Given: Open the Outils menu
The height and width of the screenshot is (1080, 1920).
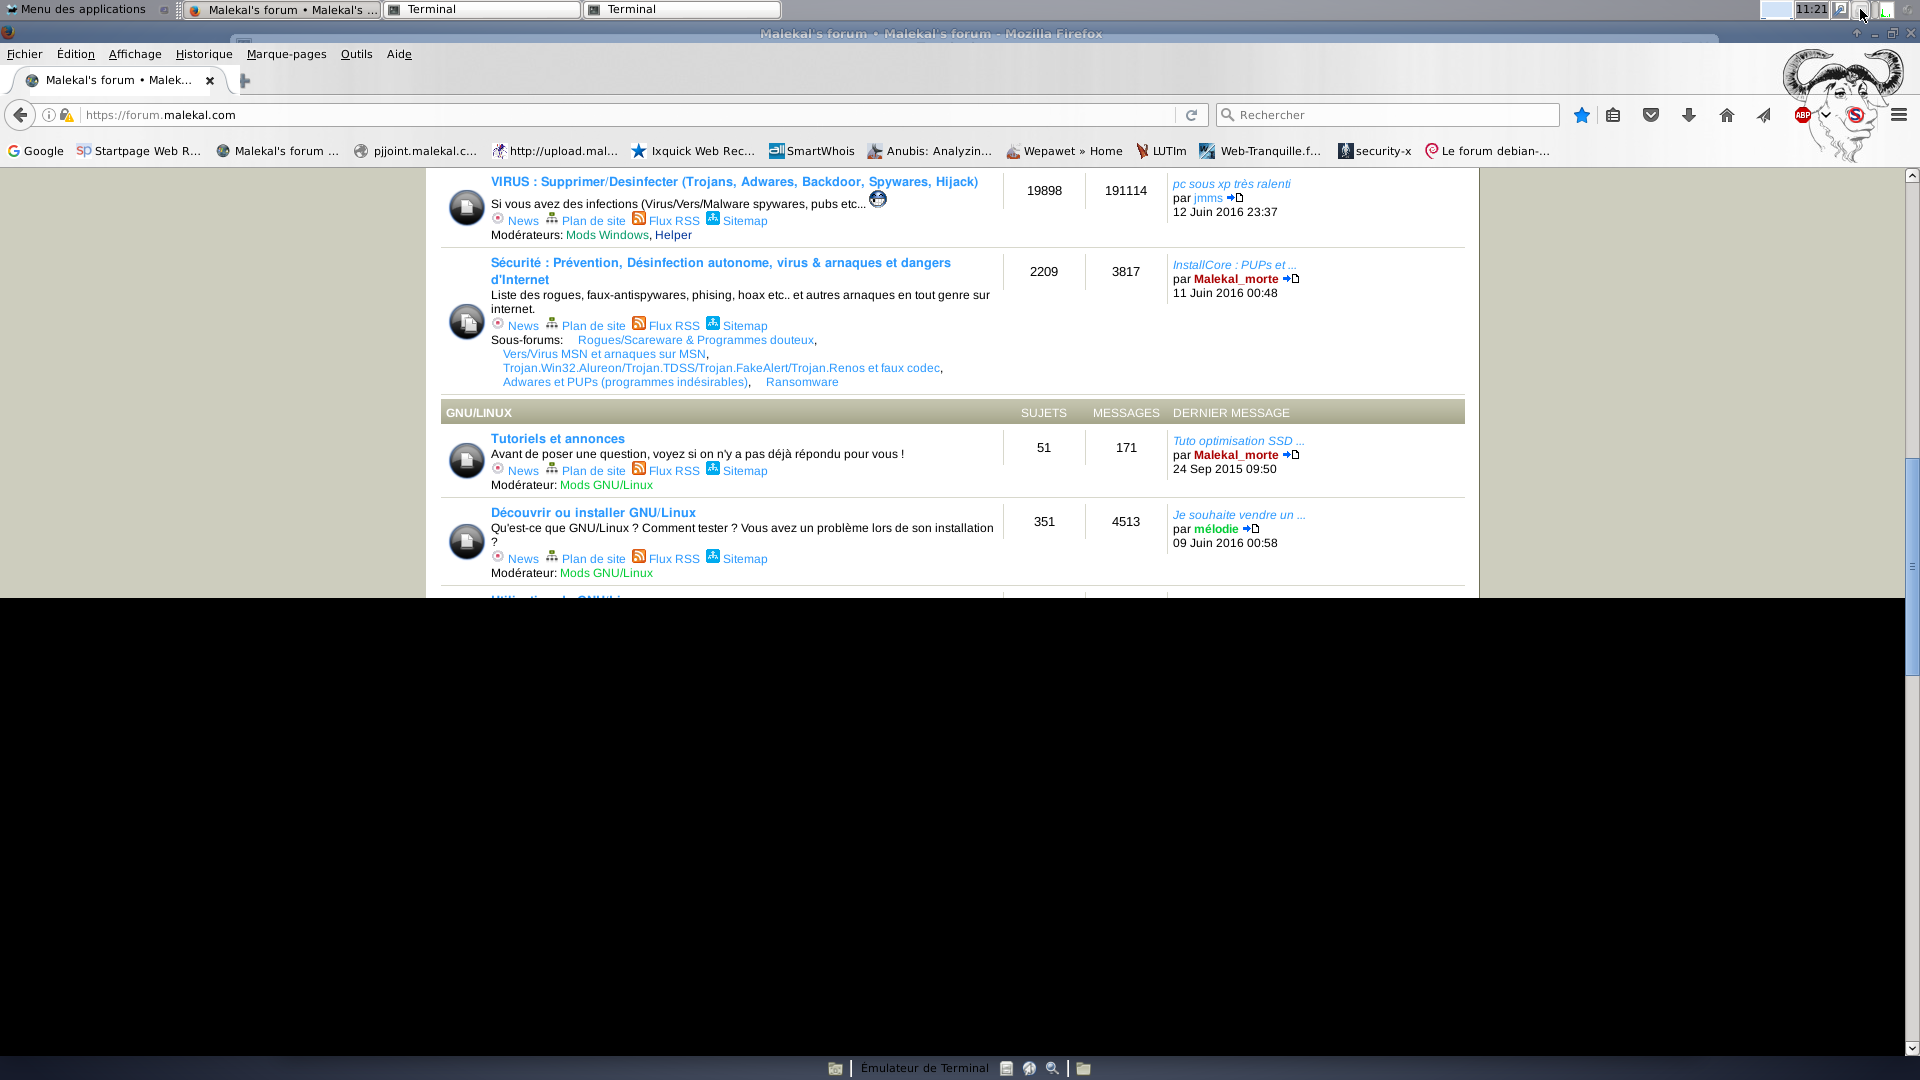Looking at the screenshot, I should pyautogui.click(x=356, y=54).
